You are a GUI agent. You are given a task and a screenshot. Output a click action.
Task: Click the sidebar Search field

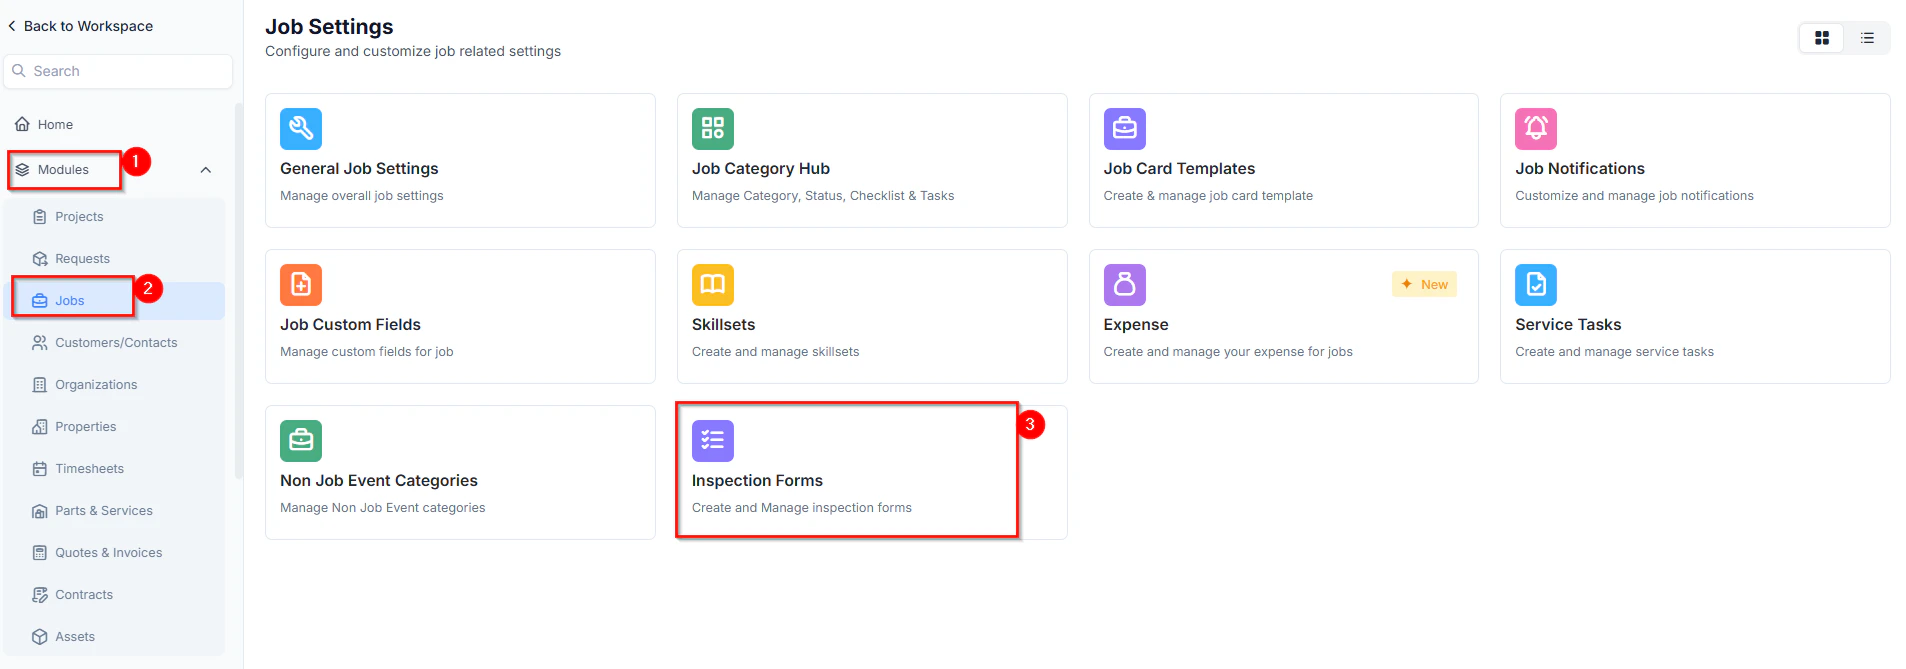(118, 71)
